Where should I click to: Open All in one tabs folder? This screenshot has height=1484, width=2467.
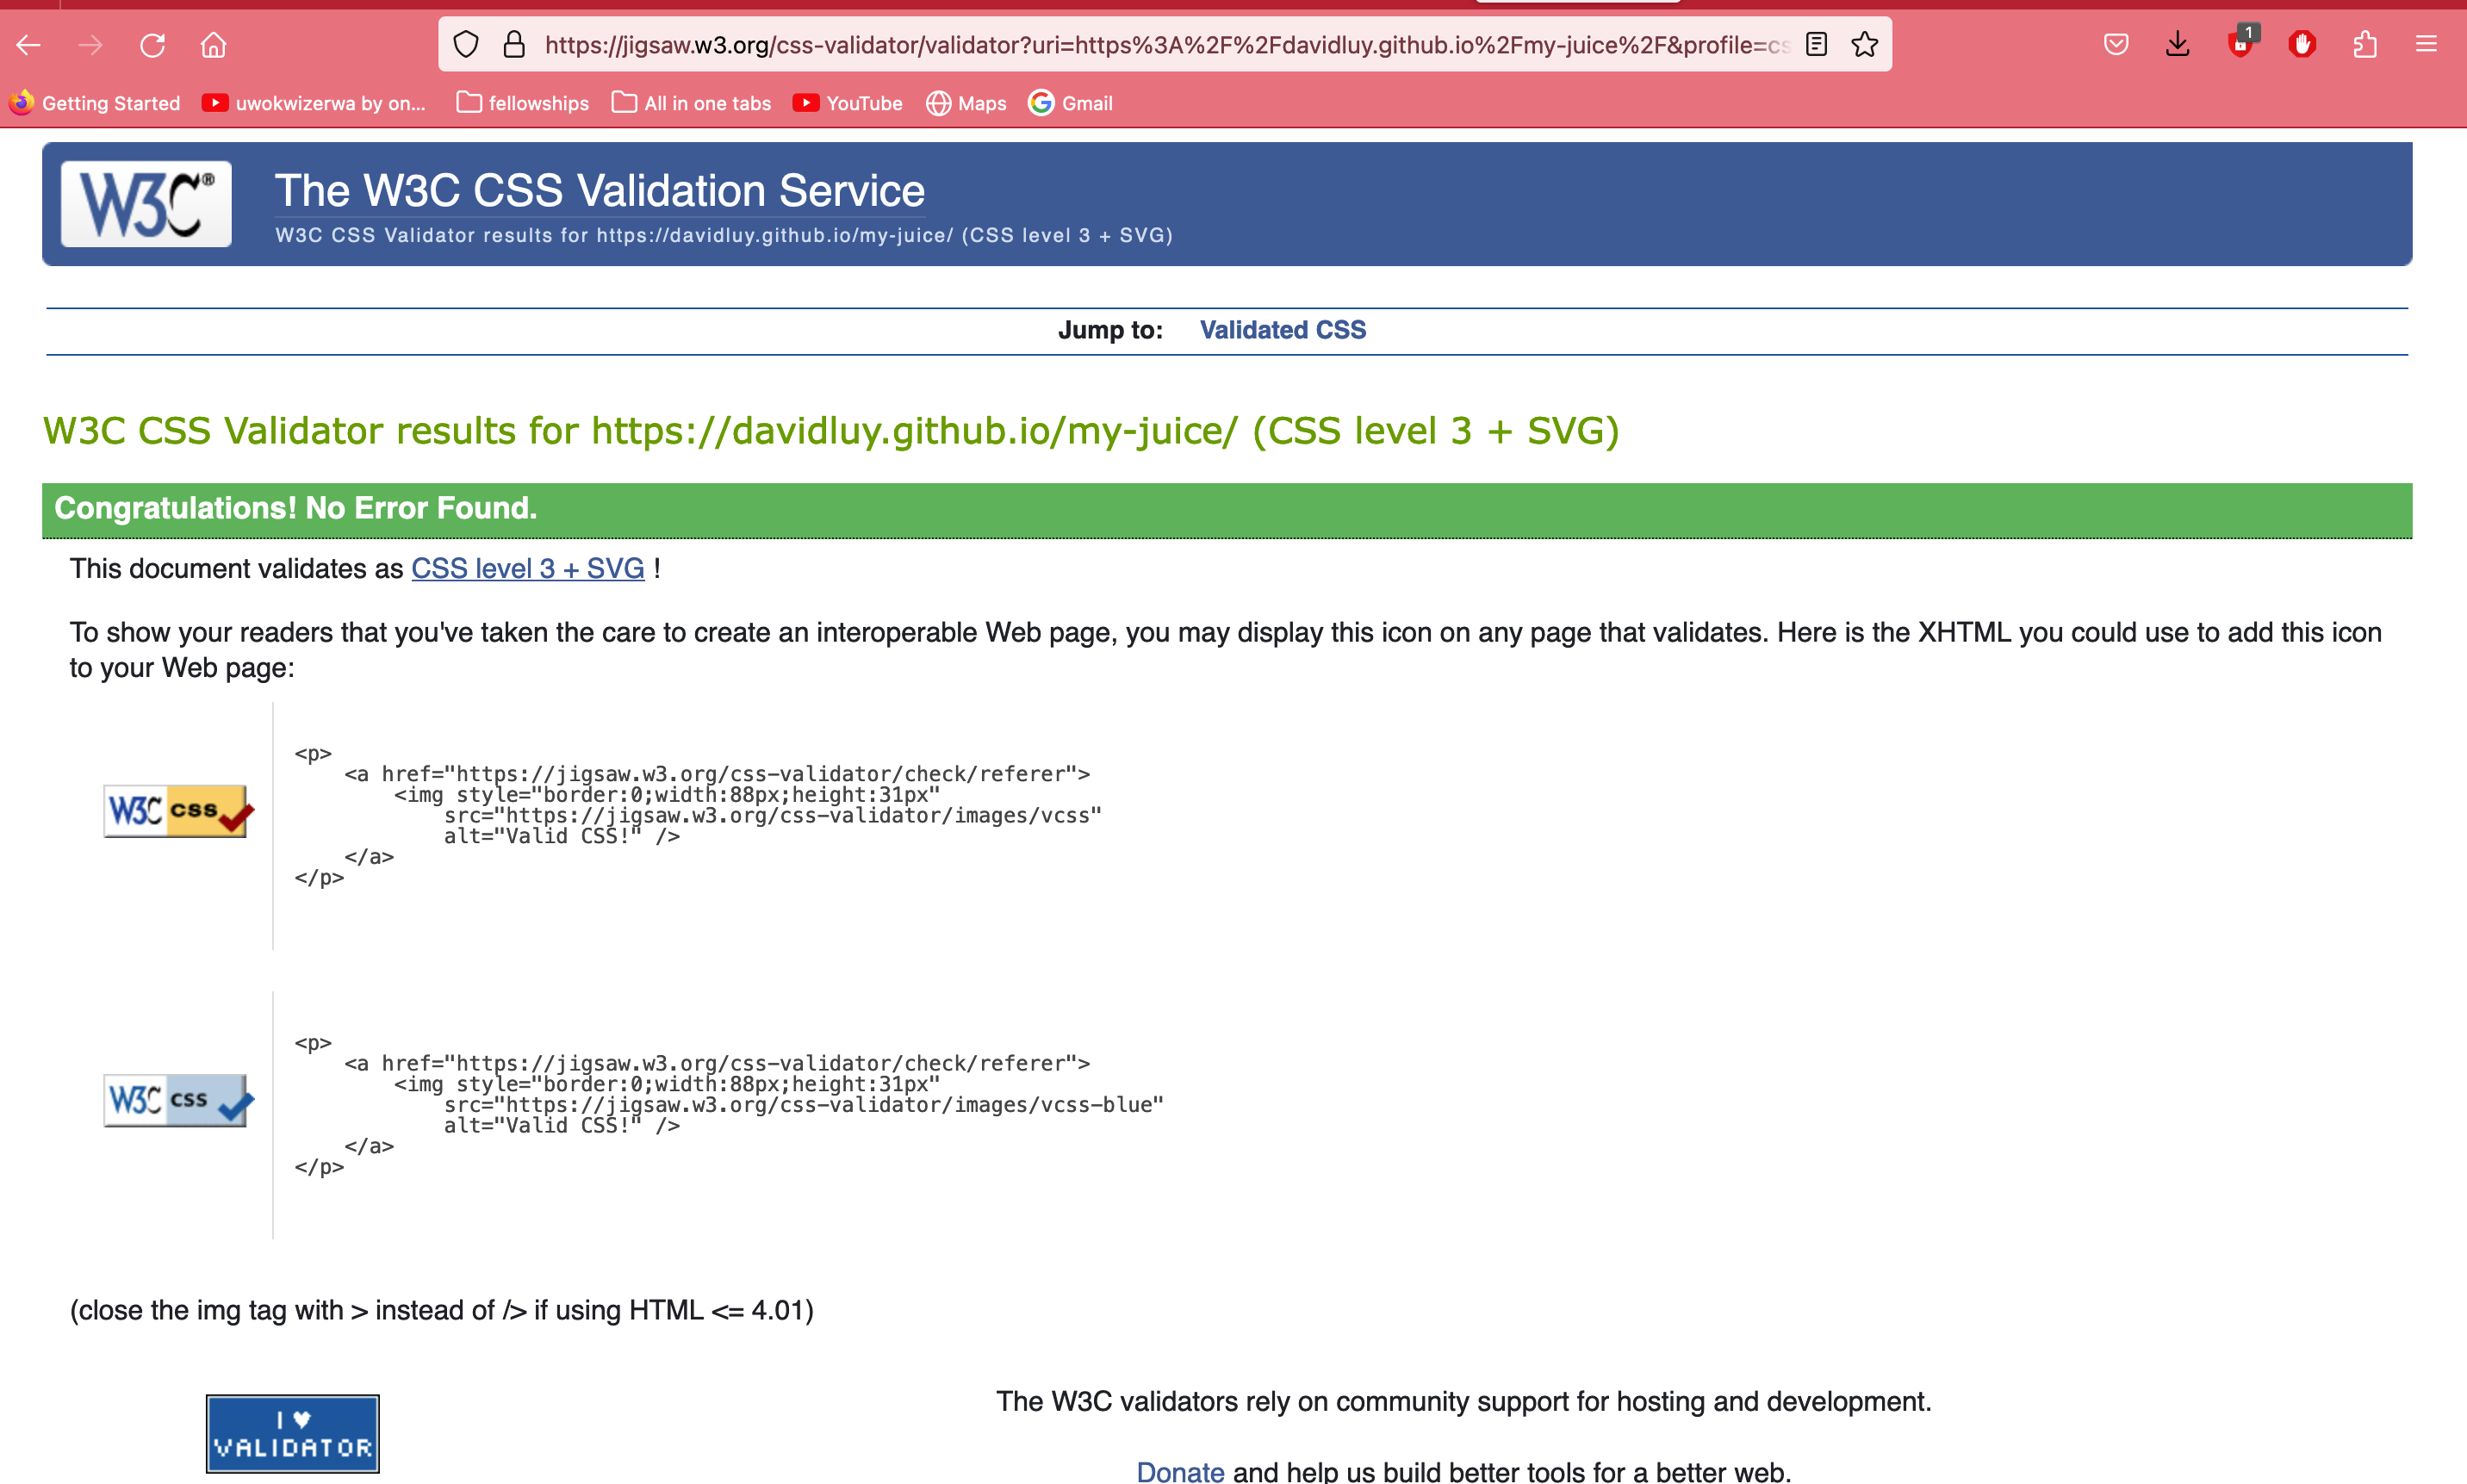point(692,103)
